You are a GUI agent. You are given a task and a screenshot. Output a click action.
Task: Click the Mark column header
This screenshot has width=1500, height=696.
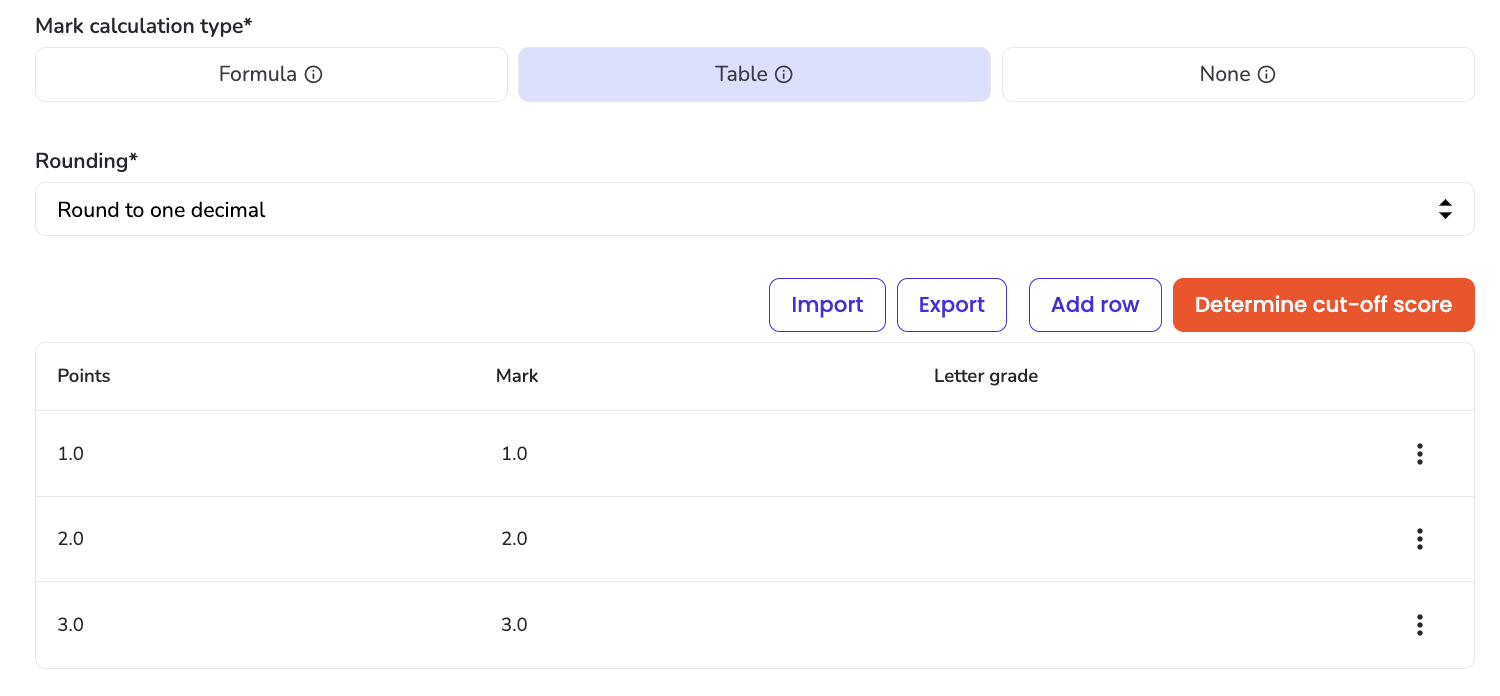[517, 376]
